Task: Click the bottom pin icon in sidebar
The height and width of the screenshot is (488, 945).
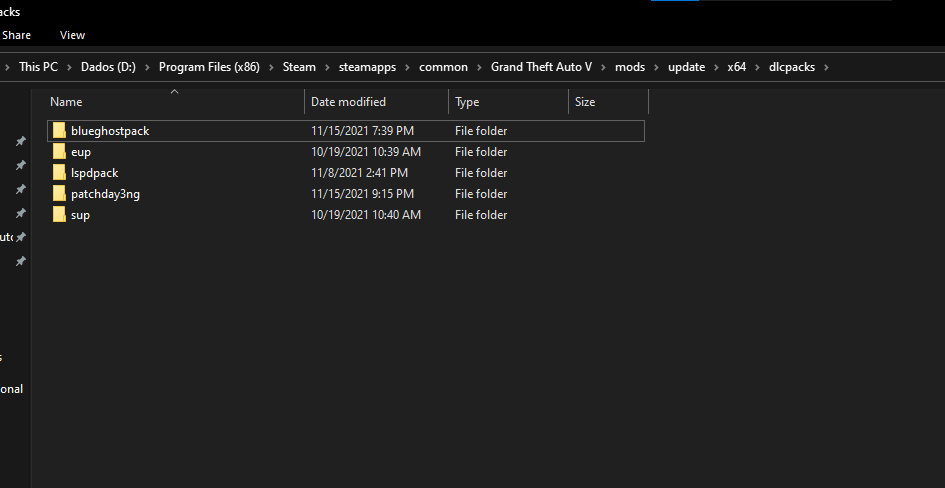Action: pos(20,261)
